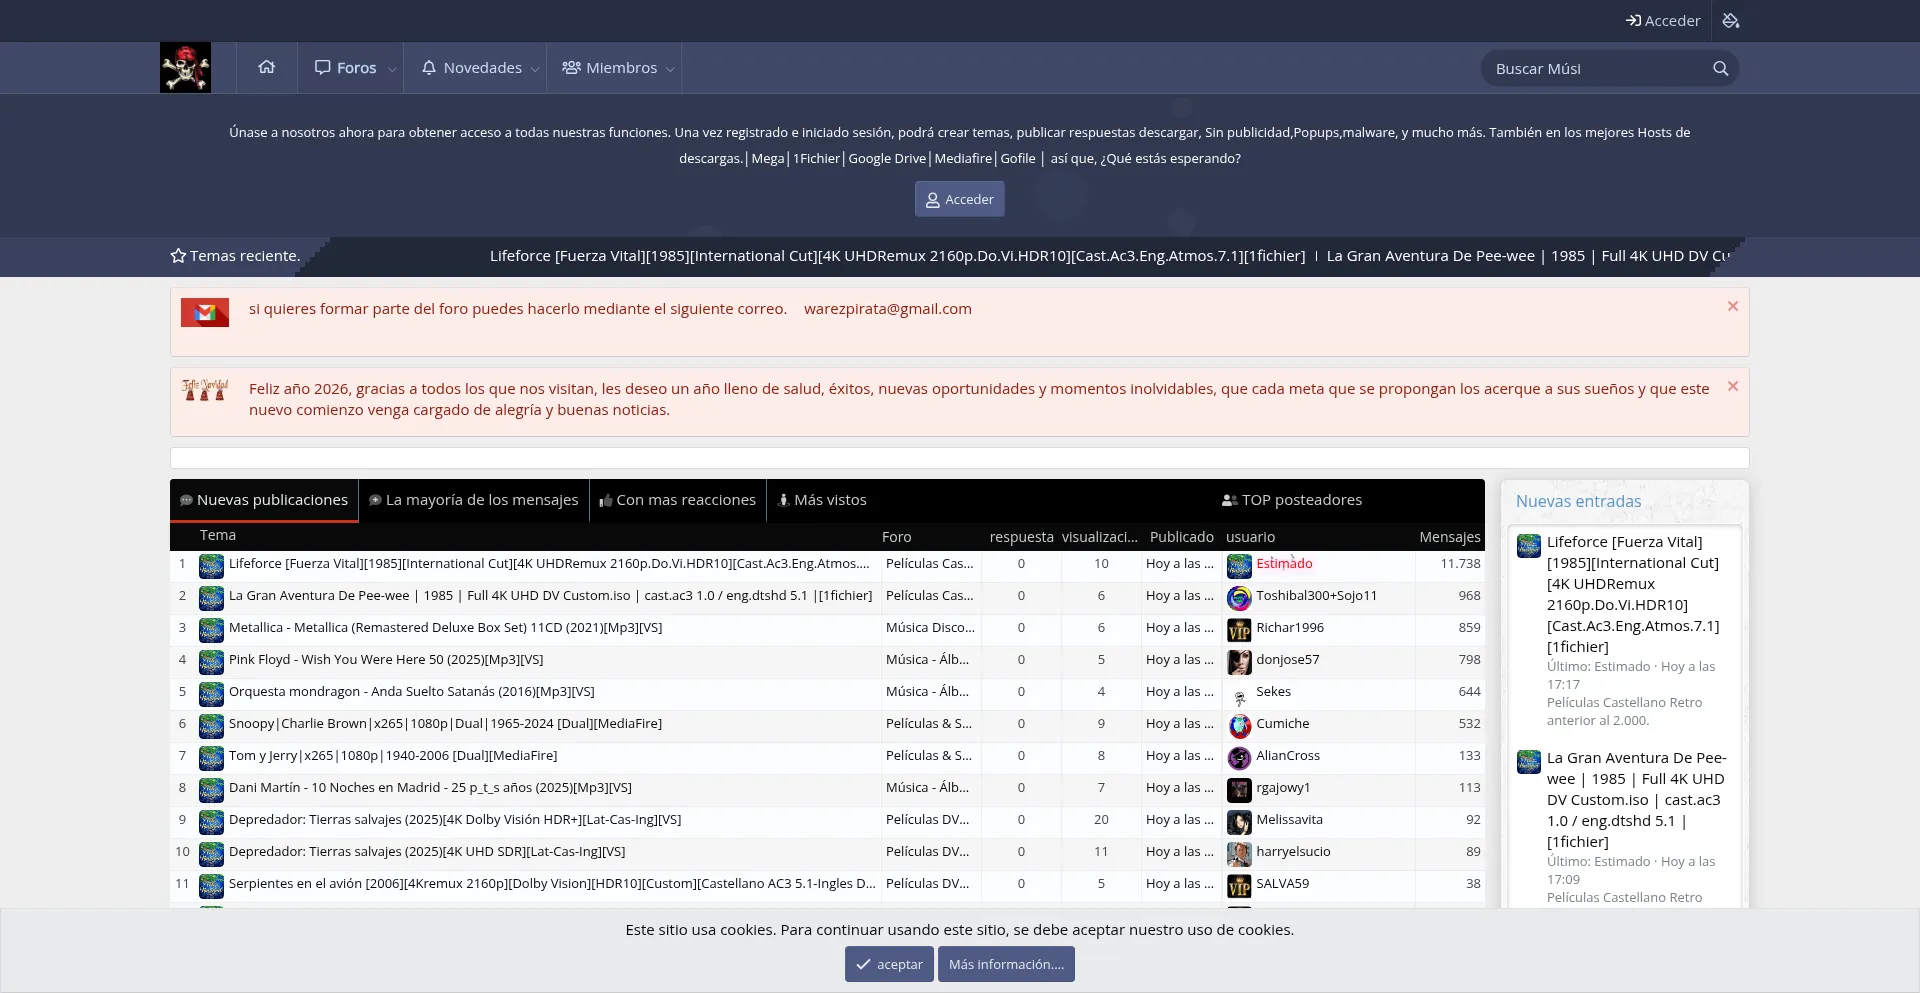Click the pirate skull site logo
Screen dimensions: 1920x993
[185, 68]
